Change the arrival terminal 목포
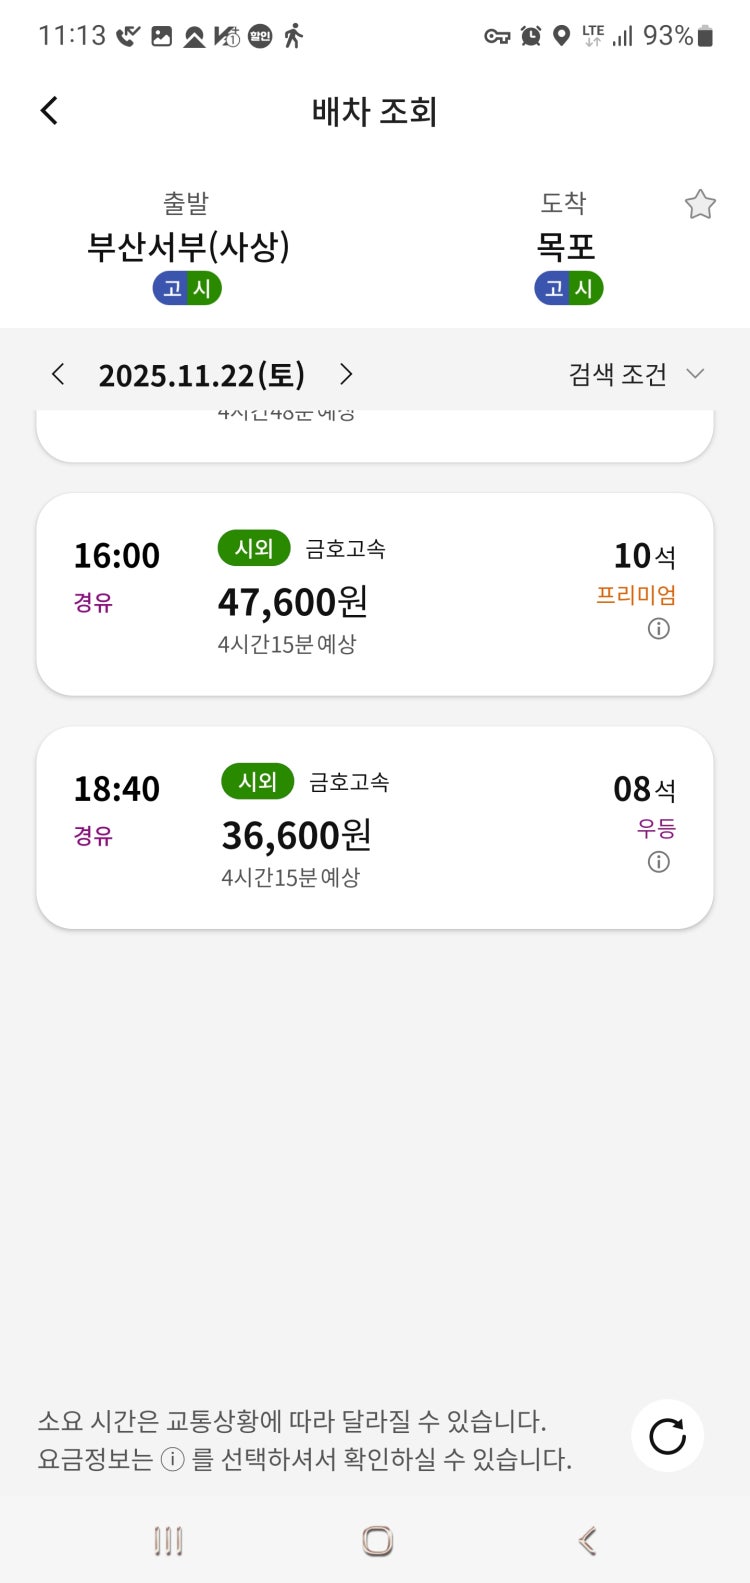Screen dimensions: 750x1583 566,246
